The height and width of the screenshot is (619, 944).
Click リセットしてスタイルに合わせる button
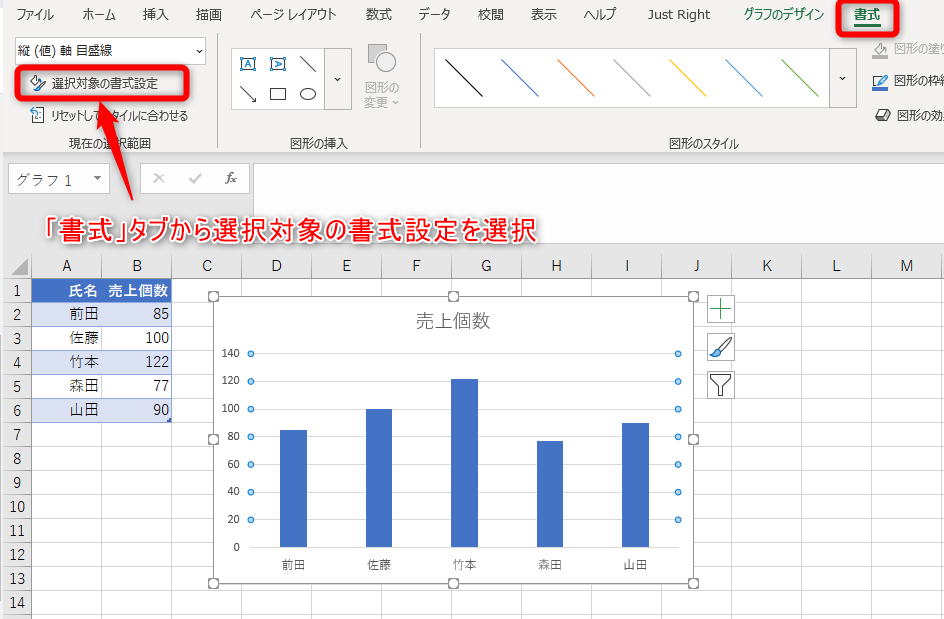109,116
